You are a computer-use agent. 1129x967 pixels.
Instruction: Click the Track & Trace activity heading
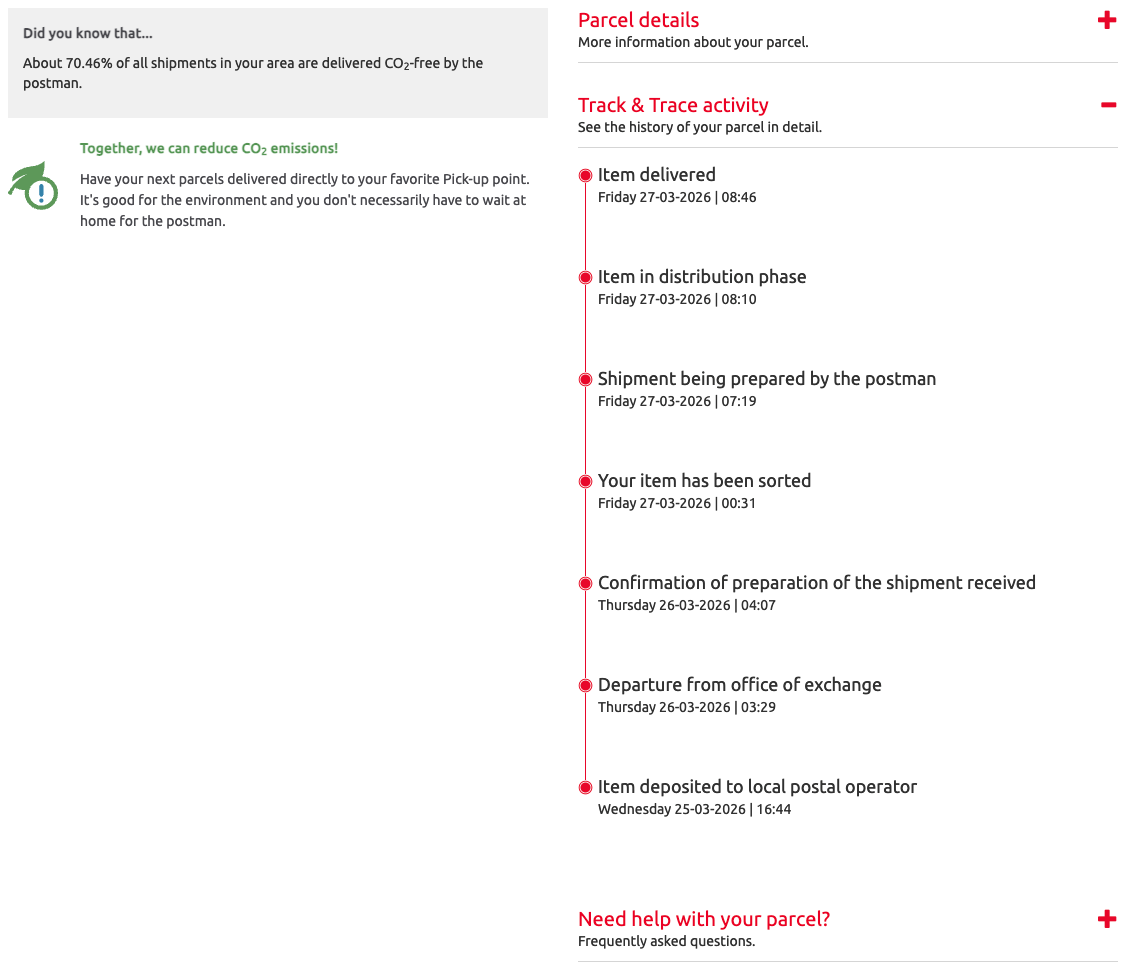(x=673, y=105)
